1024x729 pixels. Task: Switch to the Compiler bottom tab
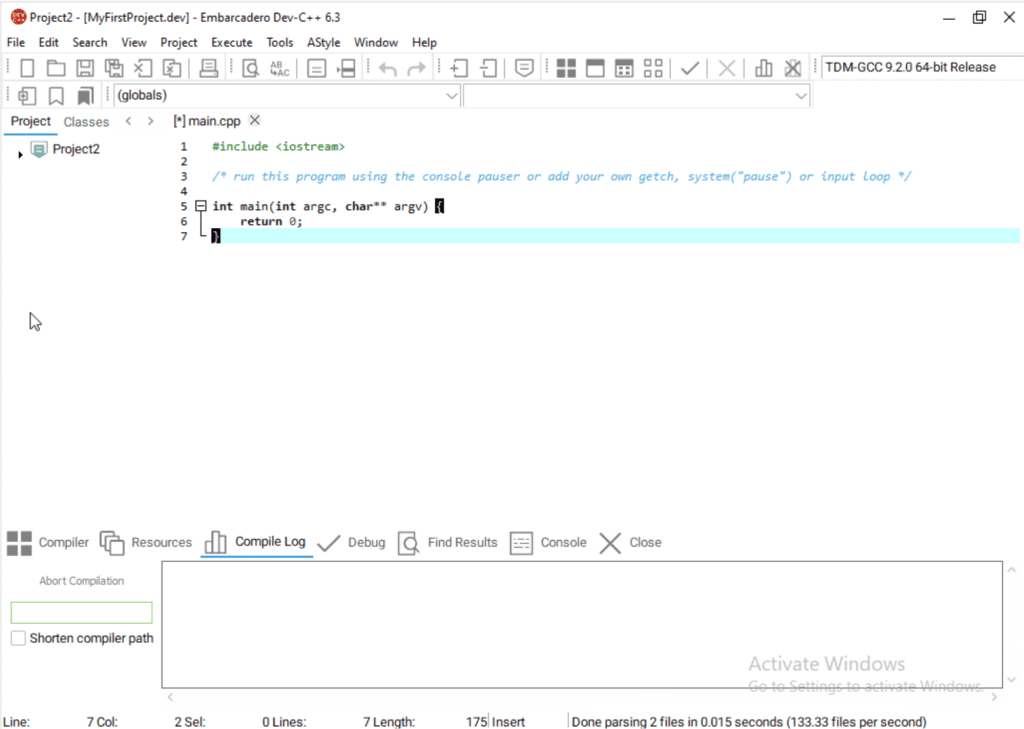[x=48, y=542]
